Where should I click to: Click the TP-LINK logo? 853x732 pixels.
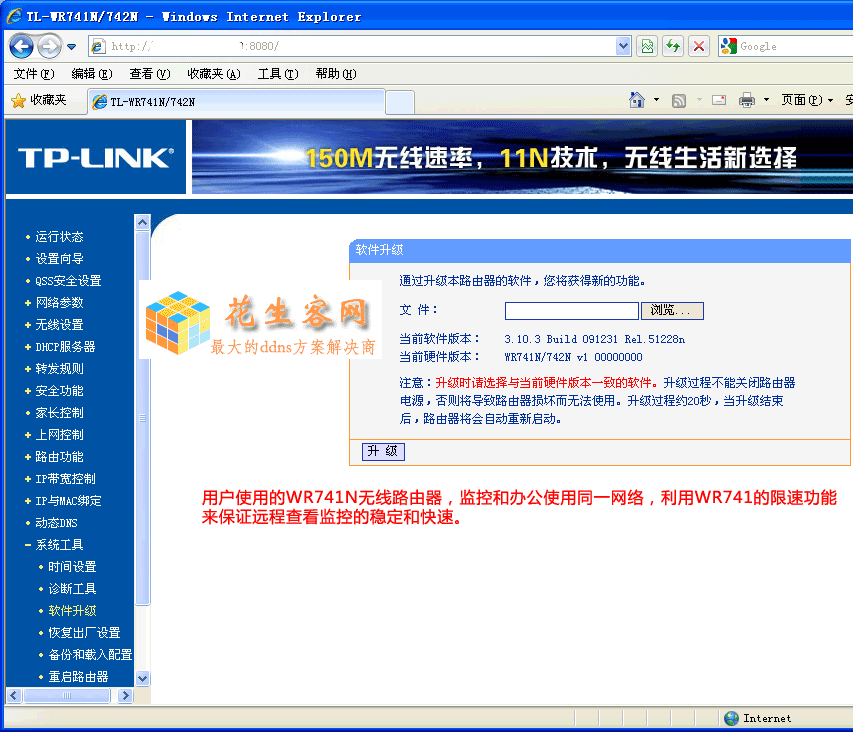coord(96,158)
